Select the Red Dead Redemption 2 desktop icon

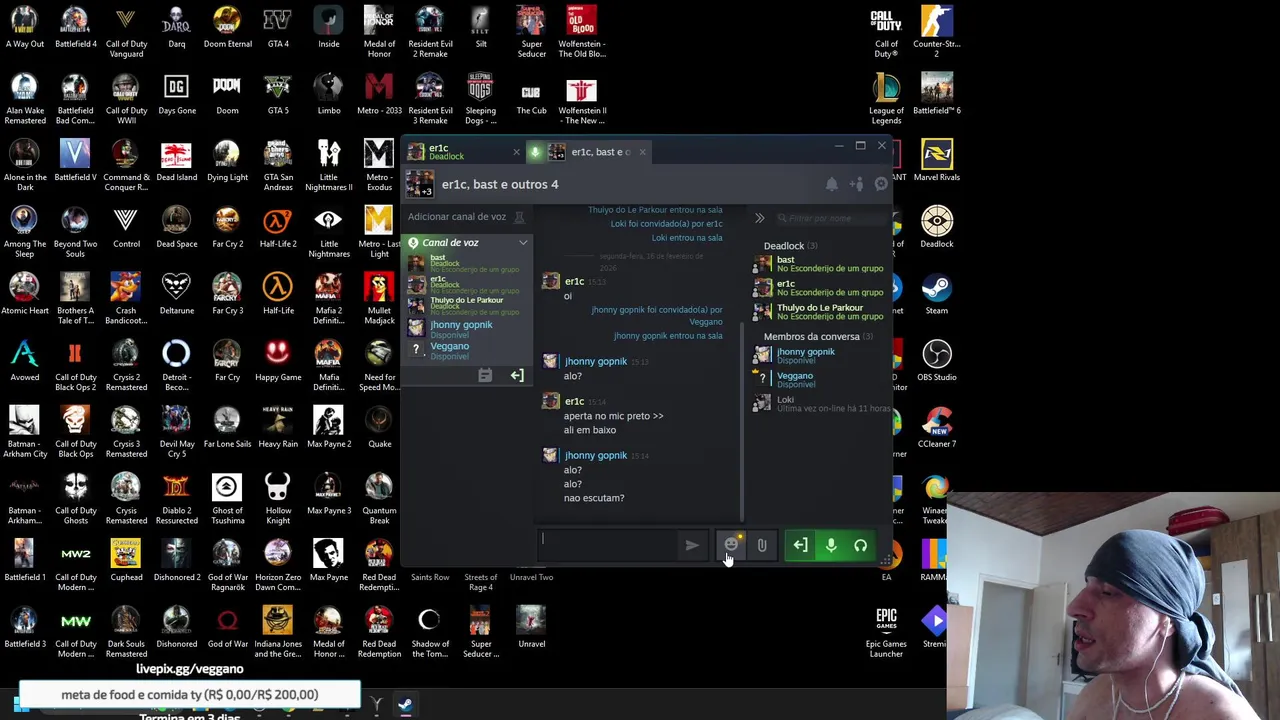click(379, 566)
